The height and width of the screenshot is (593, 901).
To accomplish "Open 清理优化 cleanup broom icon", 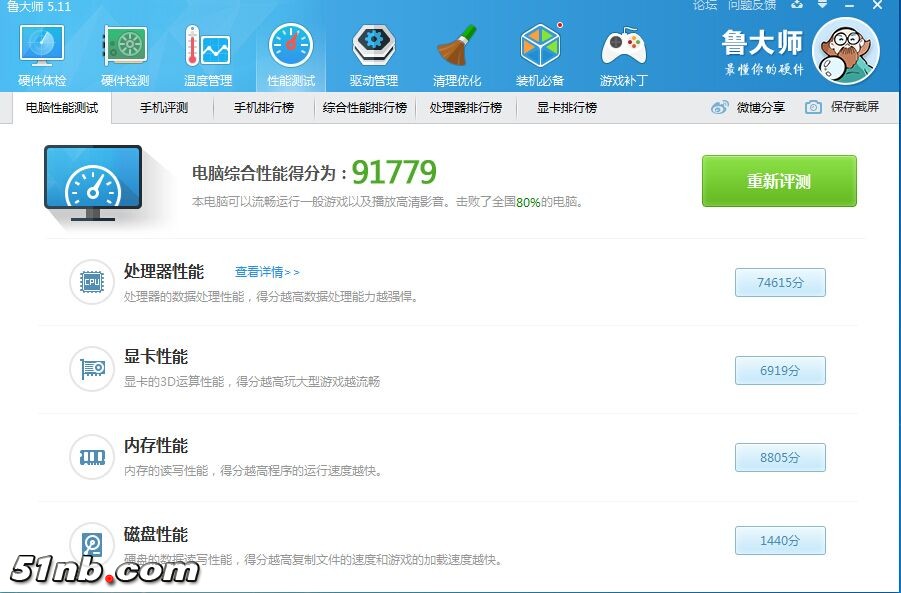I will 457,46.
